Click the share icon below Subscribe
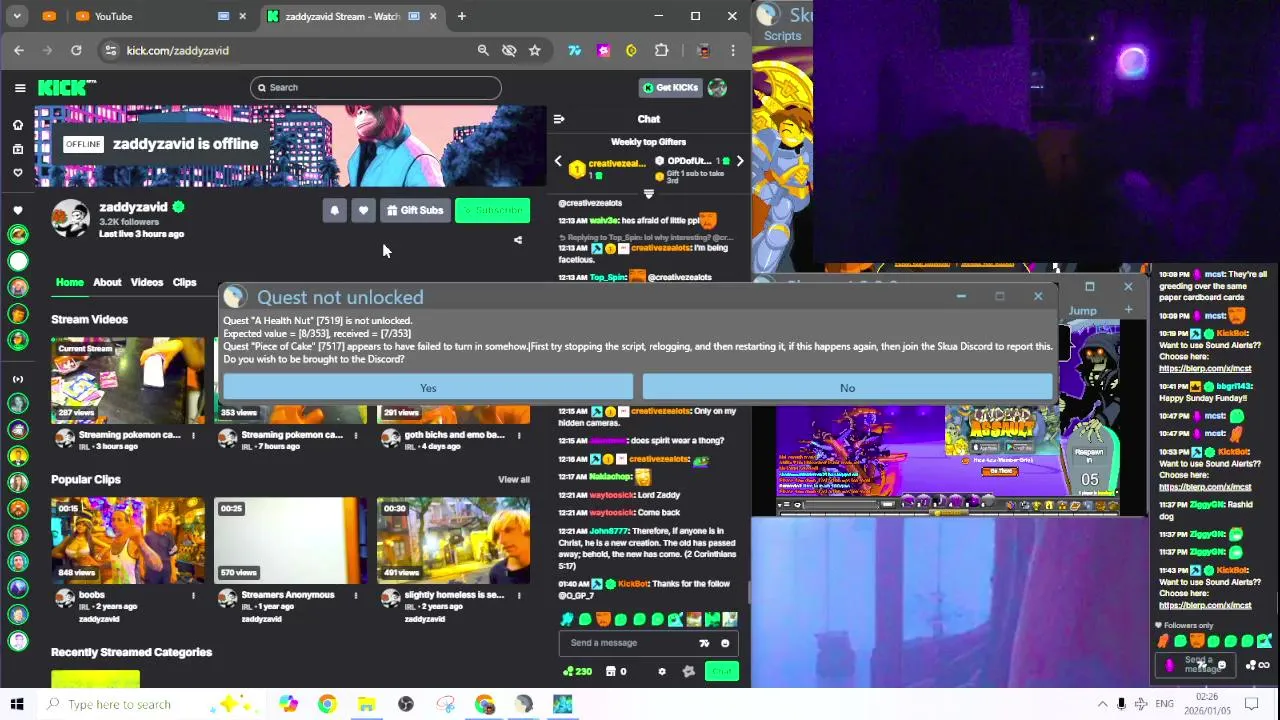Viewport: 1280px width, 720px height. pyautogui.click(x=517, y=240)
